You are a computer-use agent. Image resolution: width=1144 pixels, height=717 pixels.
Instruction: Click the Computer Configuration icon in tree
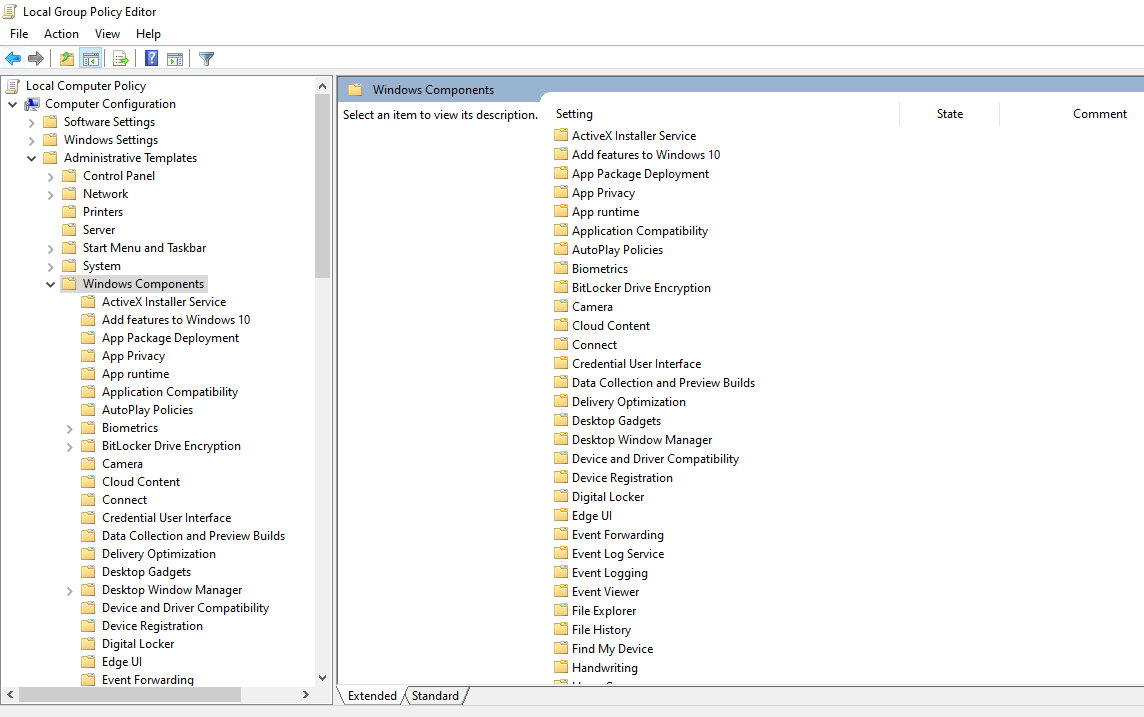[32, 104]
